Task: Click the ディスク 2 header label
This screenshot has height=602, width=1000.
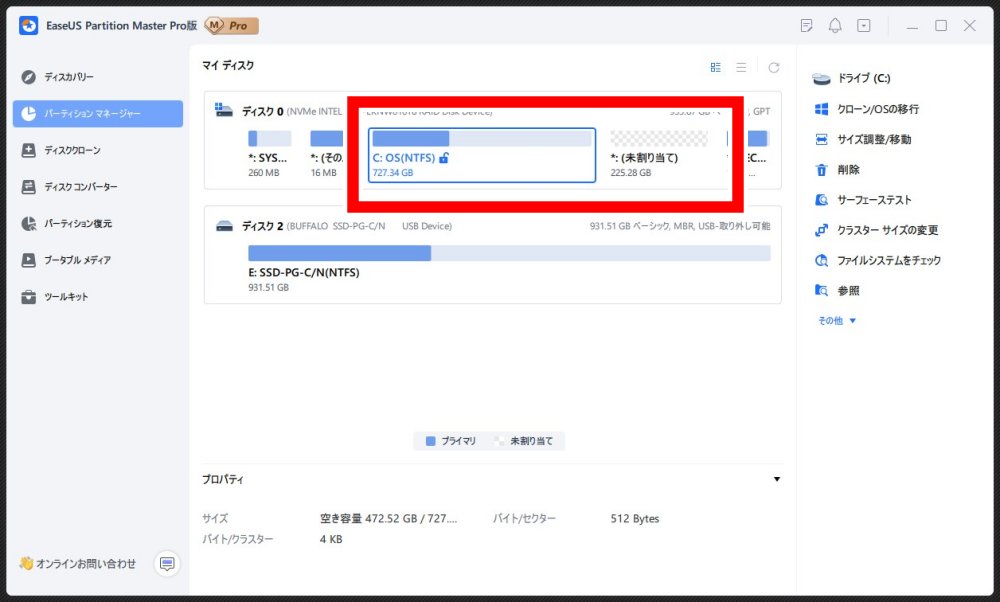Action: tap(262, 226)
